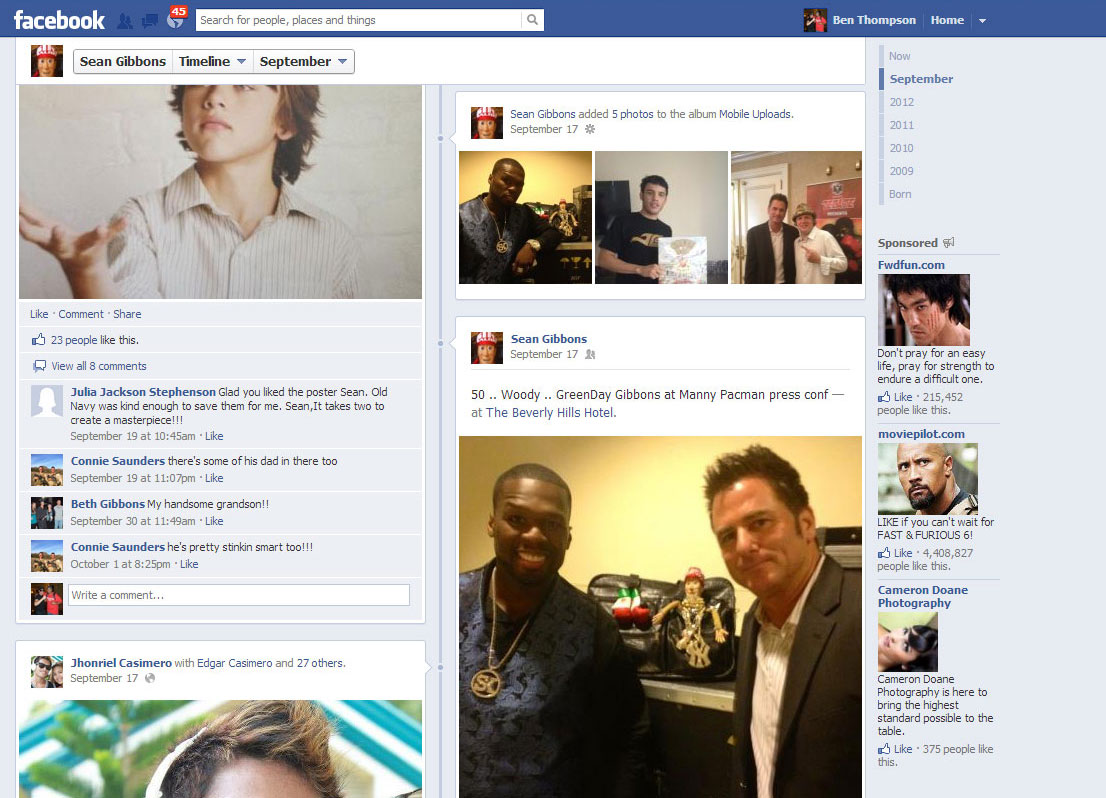Select September in timeline navigator
The width and height of the screenshot is (1106, 798).
pyautogui.click(x=921, y=79)
